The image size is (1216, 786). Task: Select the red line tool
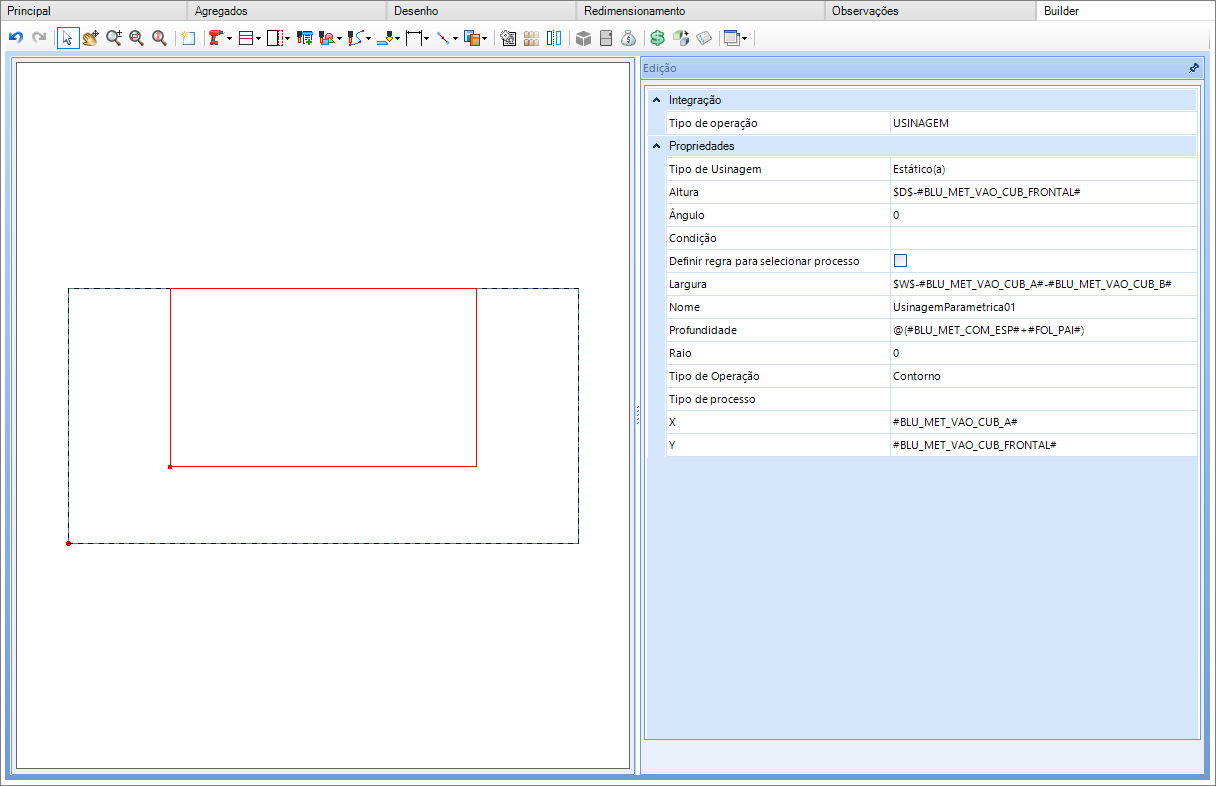pyautogui.click(x=443, y=38)
